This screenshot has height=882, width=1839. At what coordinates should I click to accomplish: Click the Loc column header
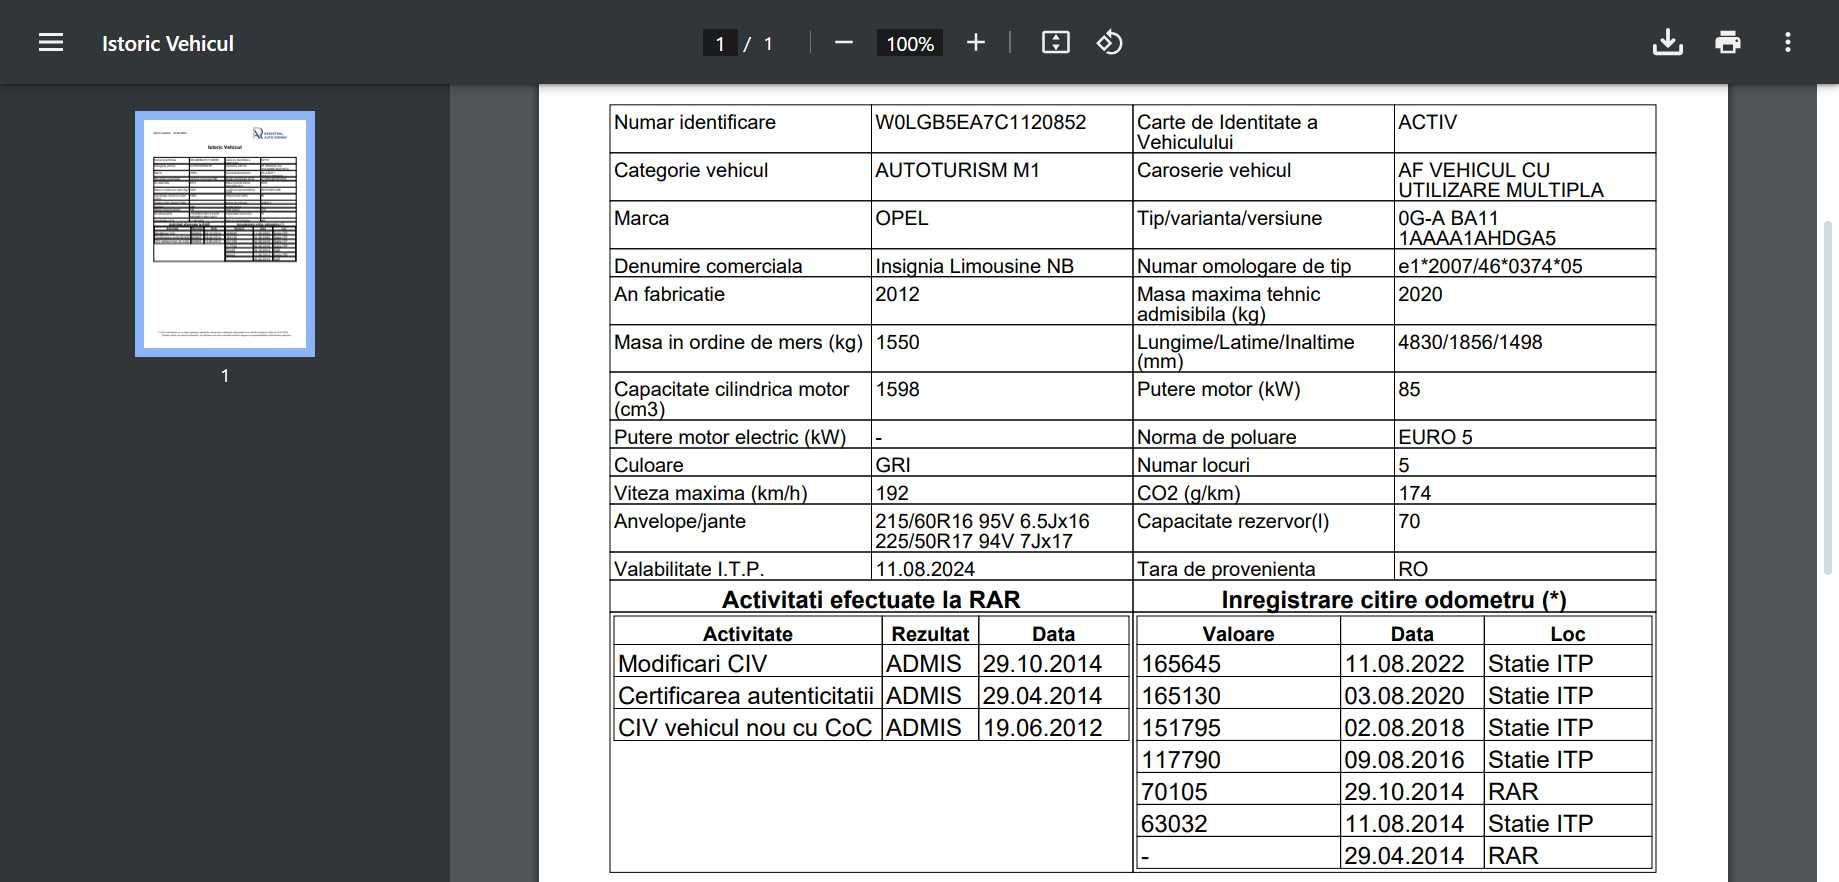point(1567,634)
